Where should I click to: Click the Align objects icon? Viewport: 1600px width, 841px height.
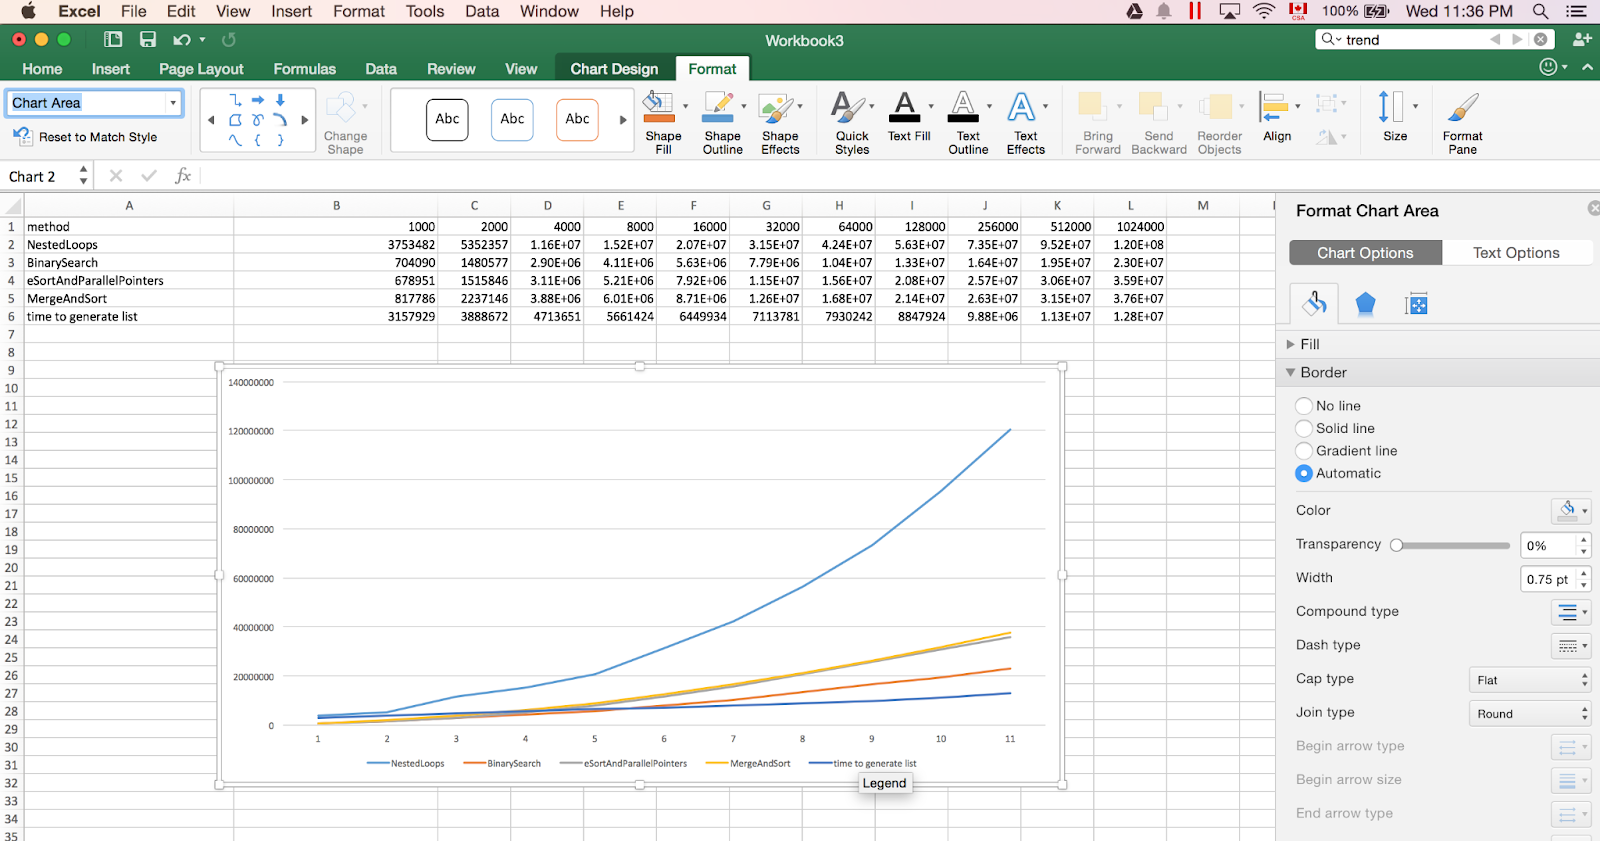[1274, 106]
